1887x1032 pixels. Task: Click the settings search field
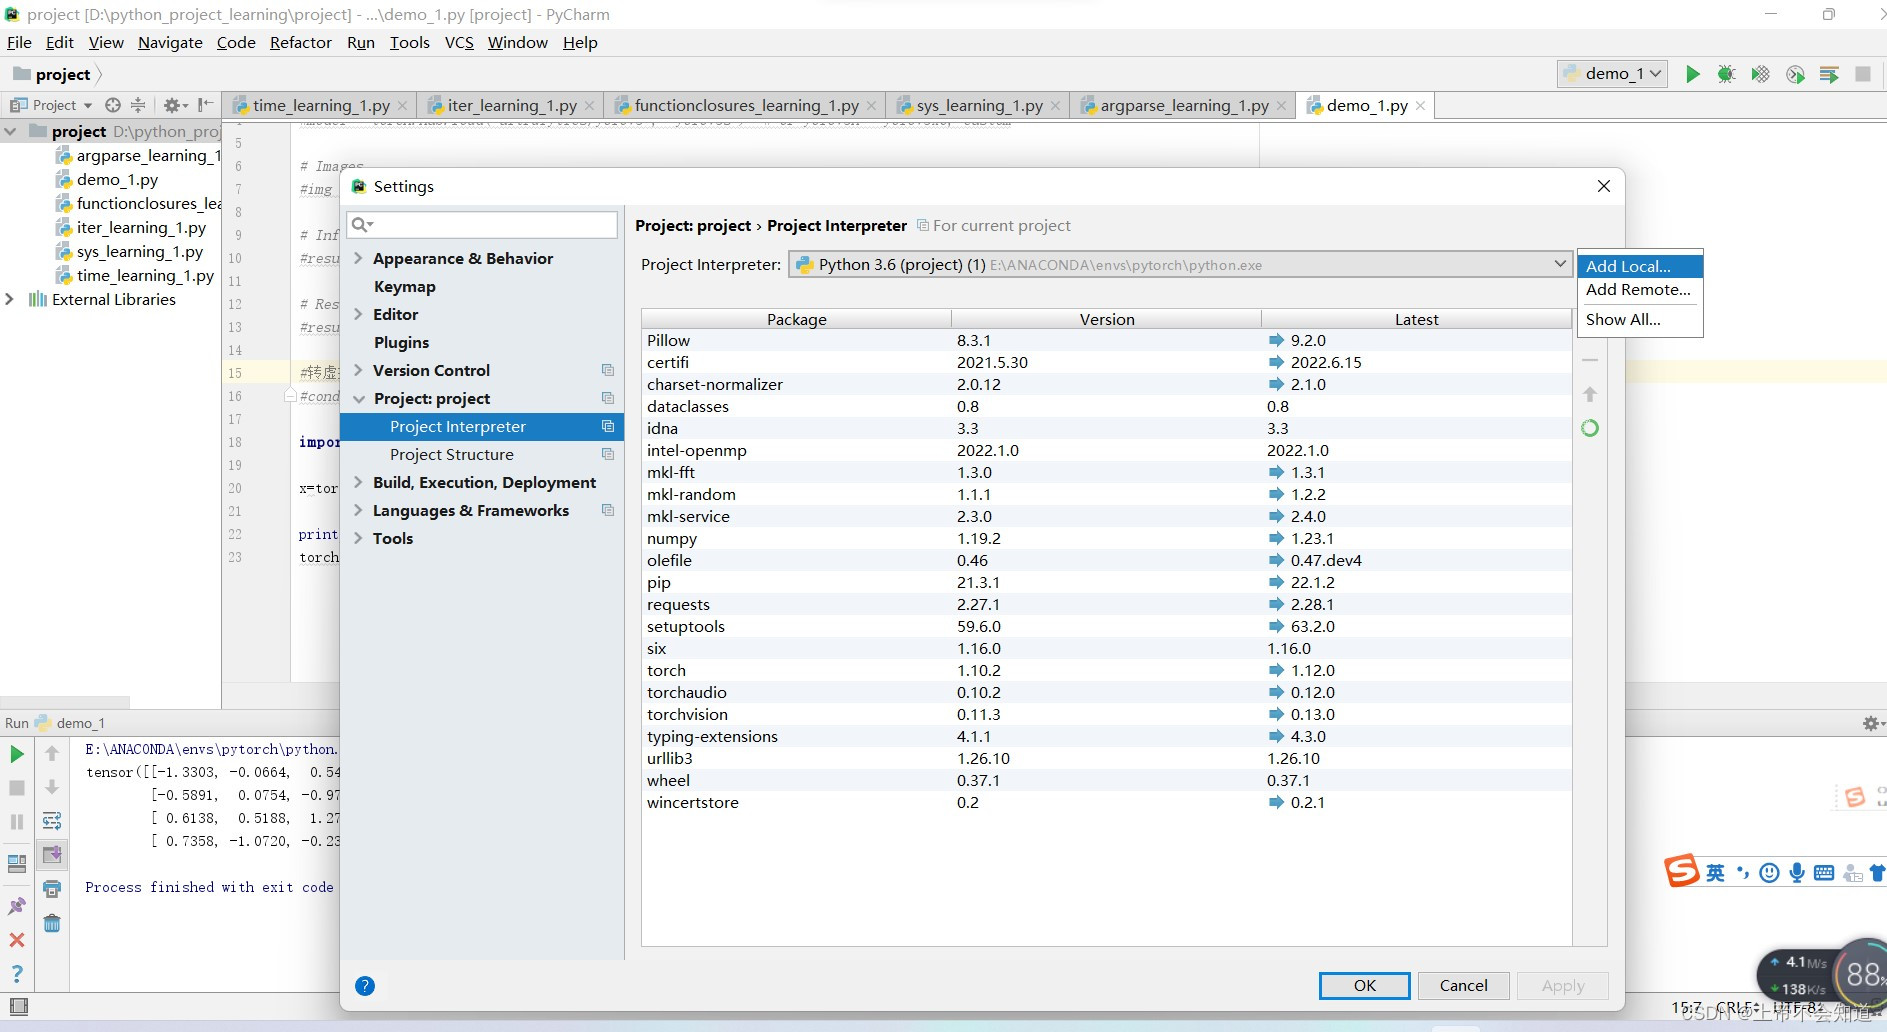(x=482, y=225)
